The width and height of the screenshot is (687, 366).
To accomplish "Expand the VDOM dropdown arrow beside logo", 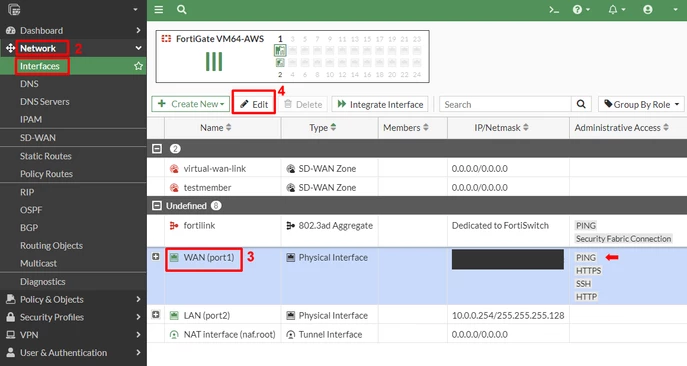I will pyautogui.click(x=135, y=9).
